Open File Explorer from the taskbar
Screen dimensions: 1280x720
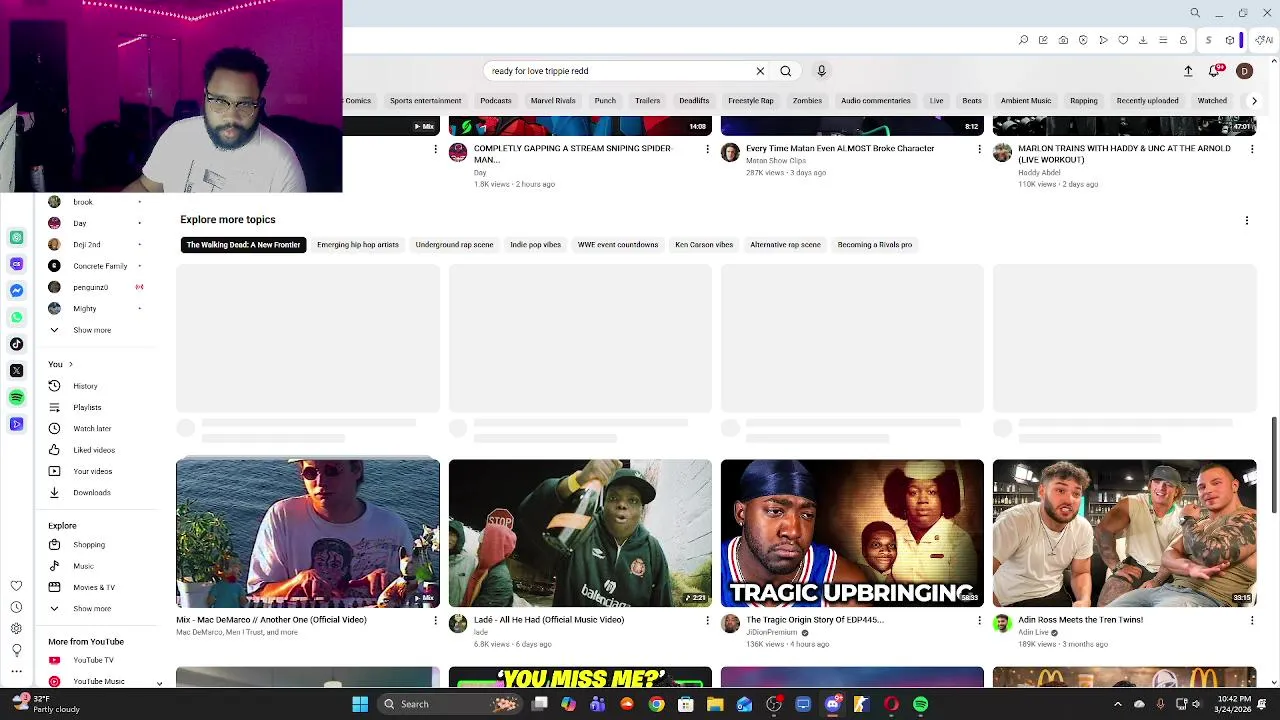tap(715, 704)
